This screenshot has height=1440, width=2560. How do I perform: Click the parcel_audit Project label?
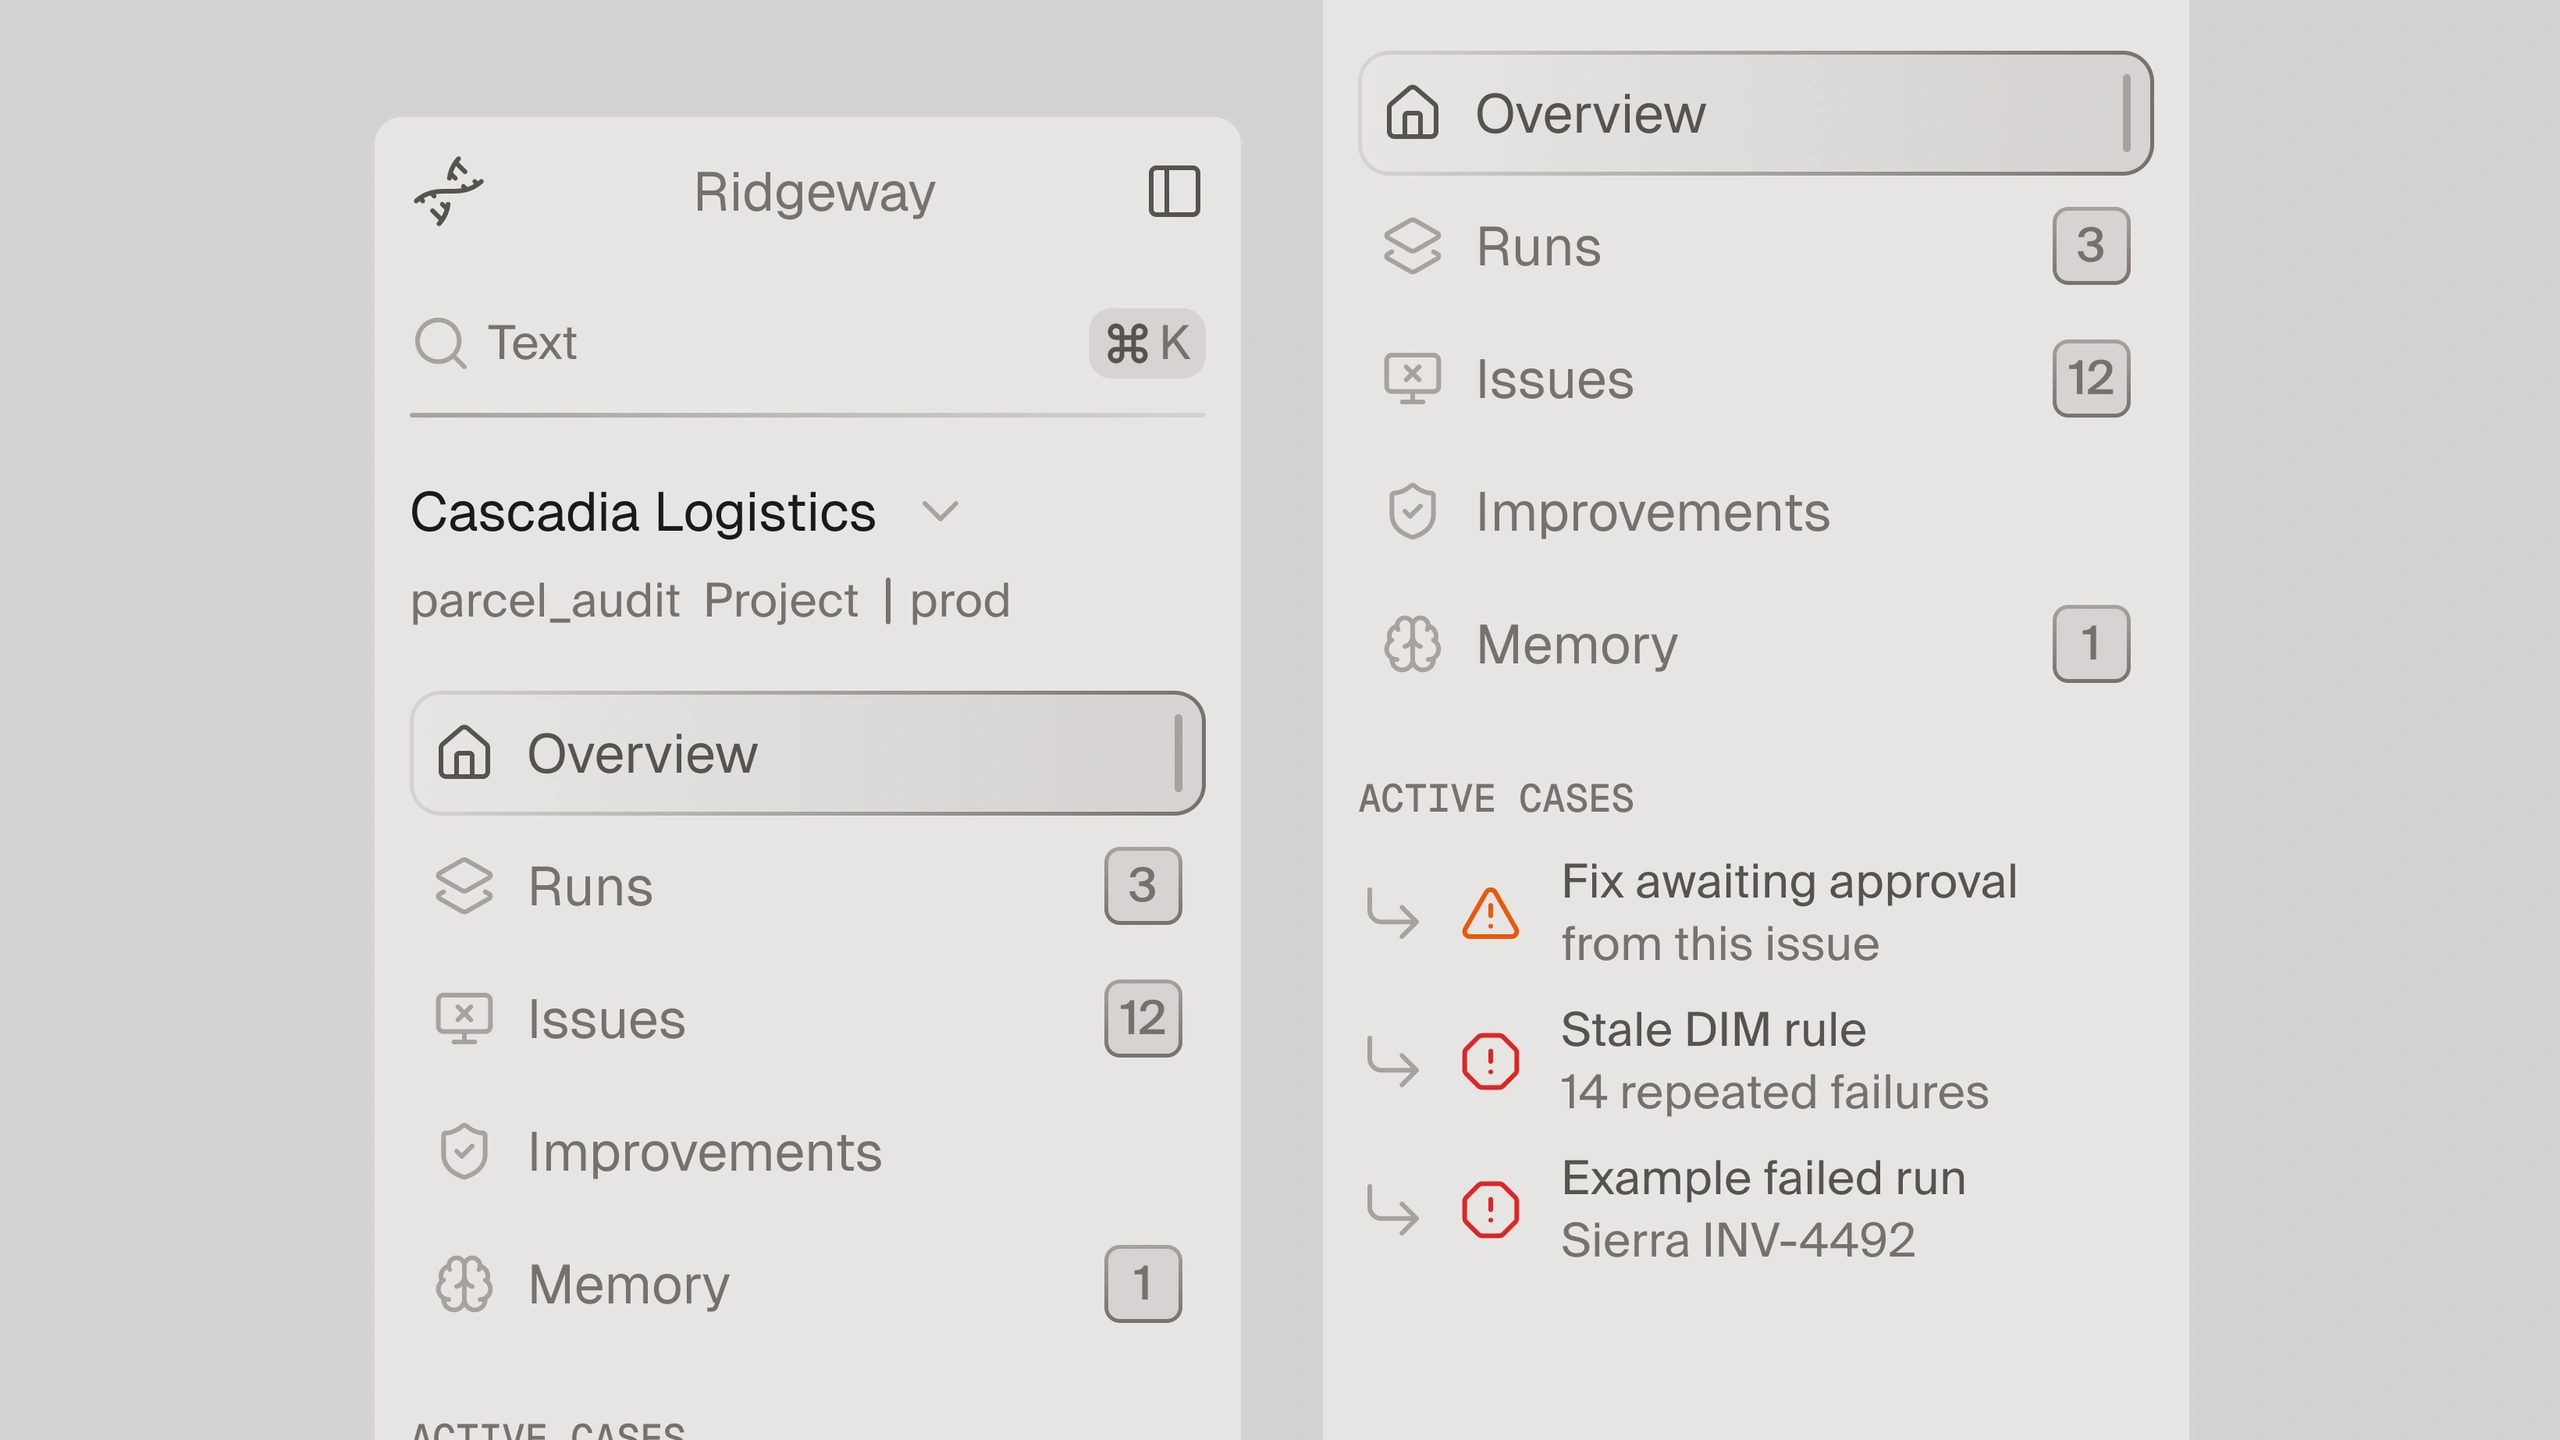click(634, 600)
